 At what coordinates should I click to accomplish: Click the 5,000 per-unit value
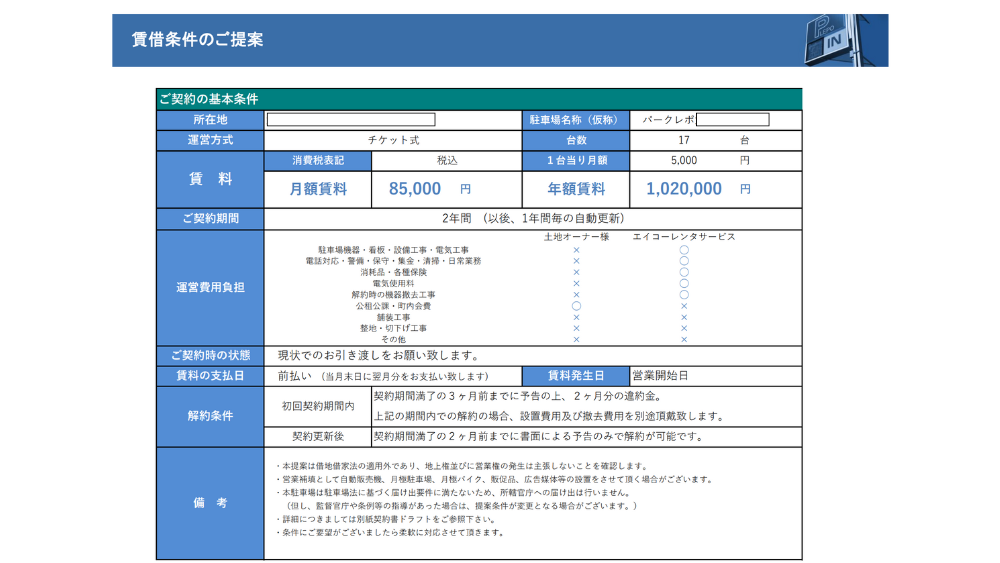coord(684,161)
